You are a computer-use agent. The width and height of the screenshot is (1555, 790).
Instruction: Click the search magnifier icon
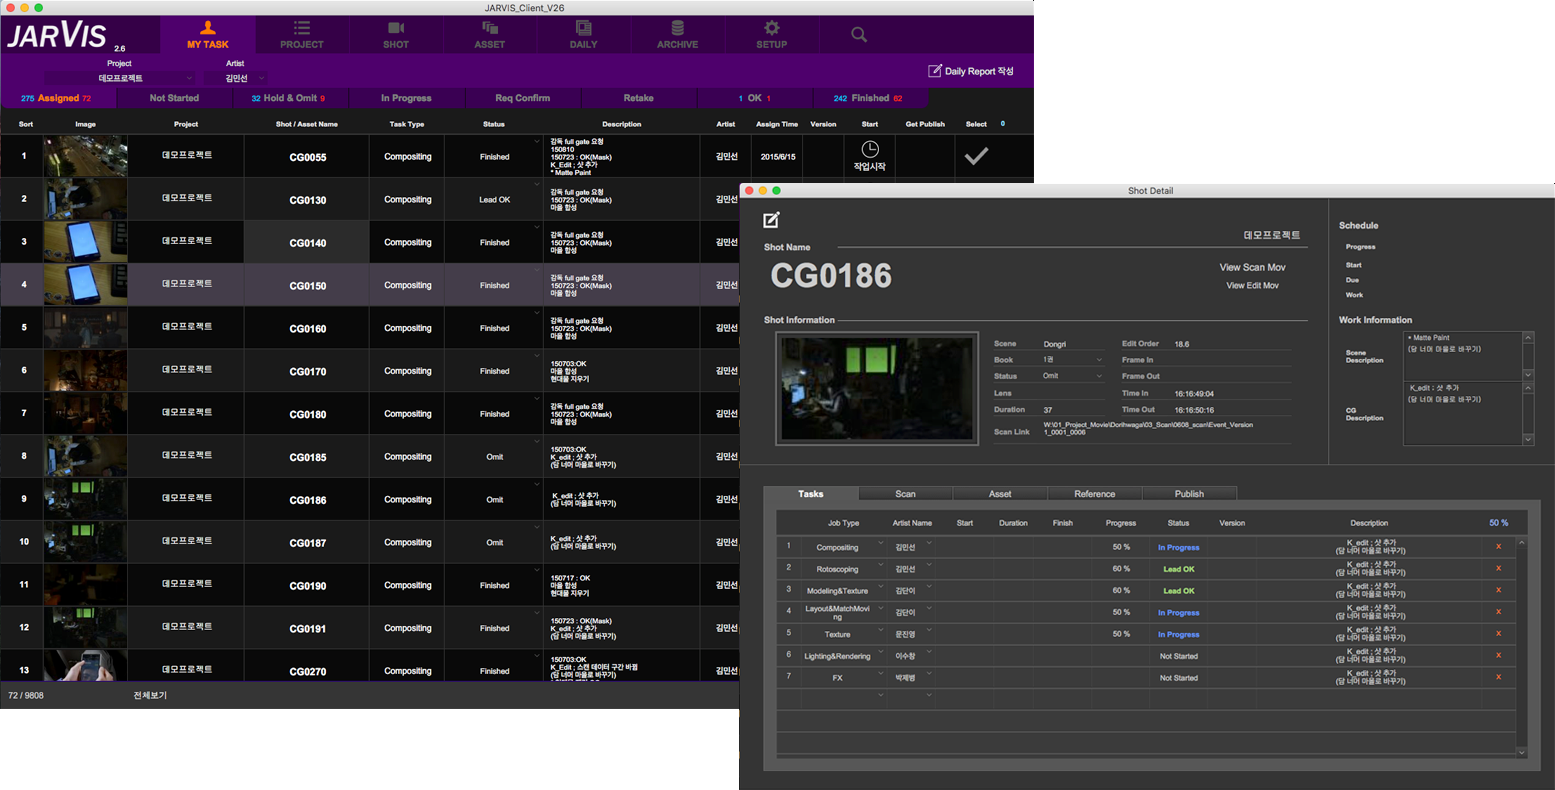pyautogui.click(x=859, y=35)
